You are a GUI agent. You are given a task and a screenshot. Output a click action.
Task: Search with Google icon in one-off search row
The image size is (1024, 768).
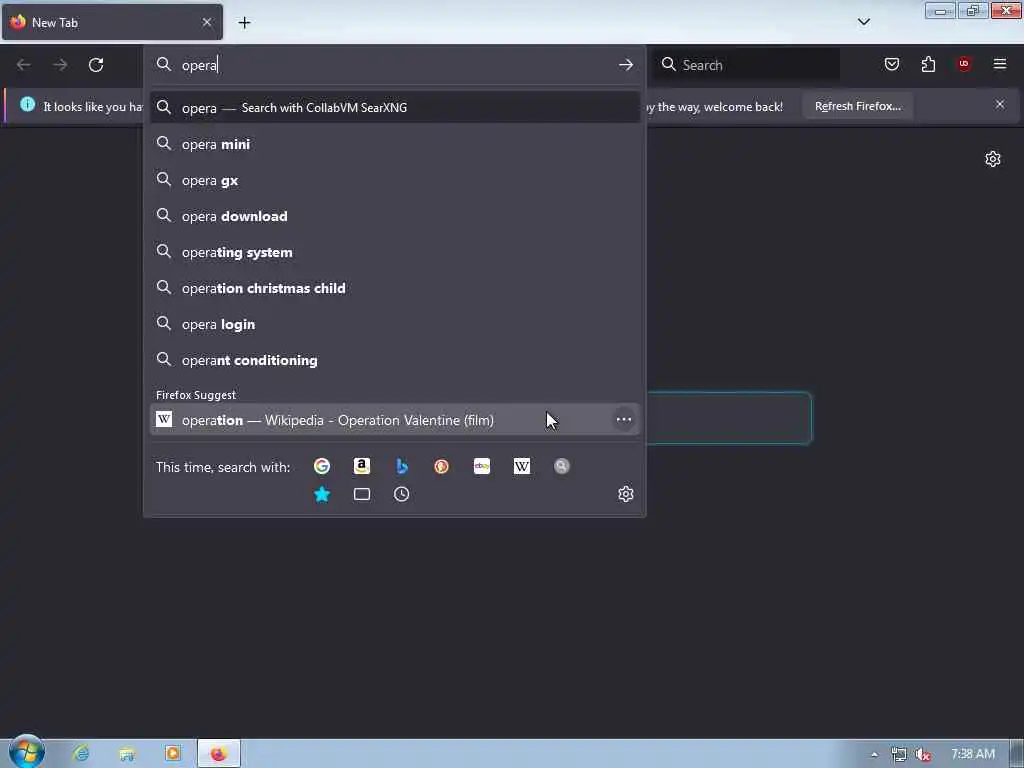pyautogui.click(x=321, y=466)
